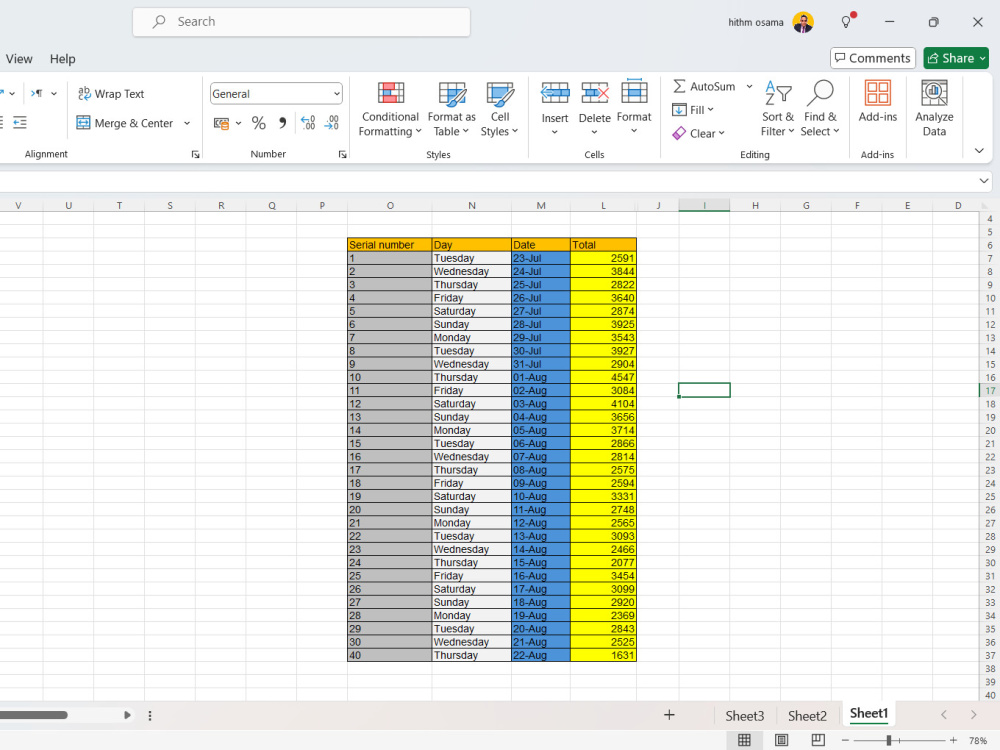Screen dimensions: 1000x750
Task: Open the View tab
Action: (18, 59)
